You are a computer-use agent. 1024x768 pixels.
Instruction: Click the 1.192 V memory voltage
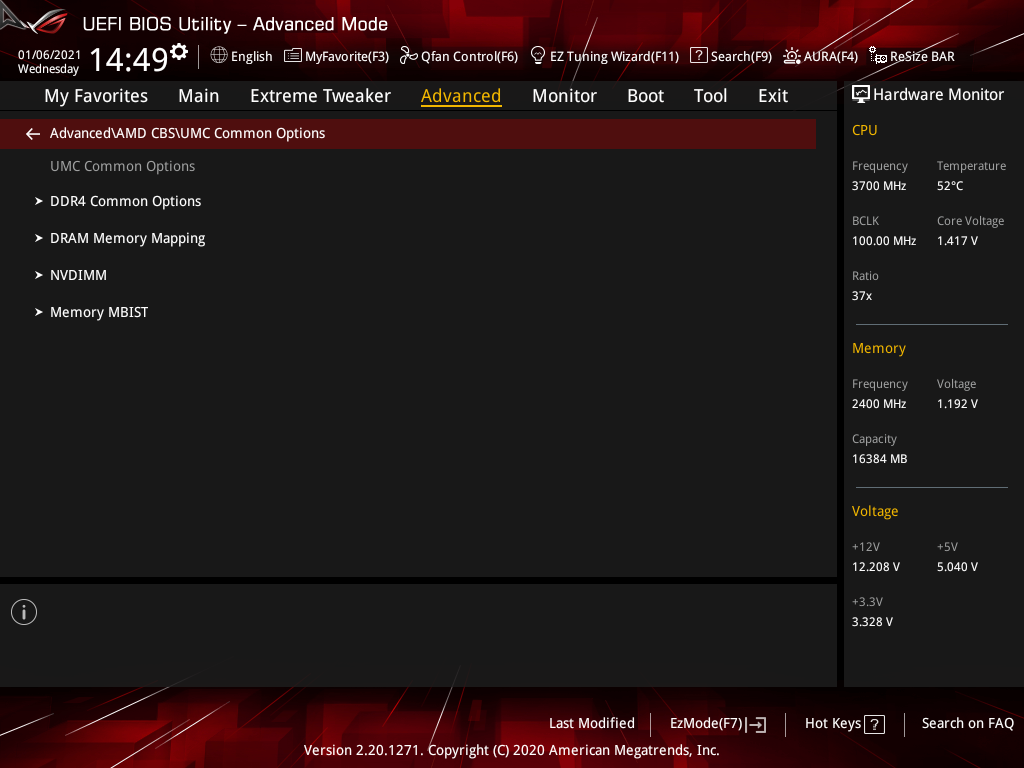pos(957,404)
